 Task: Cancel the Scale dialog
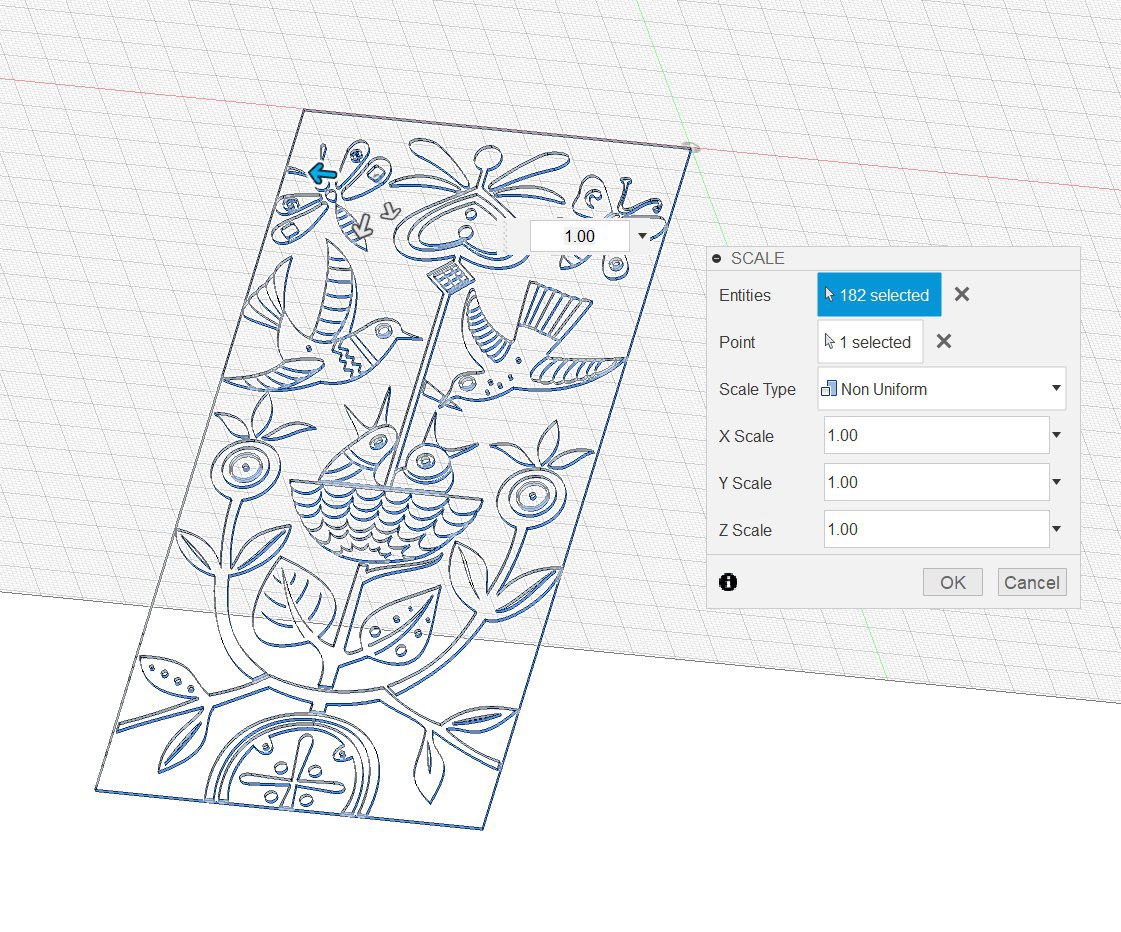point(1032,582)
